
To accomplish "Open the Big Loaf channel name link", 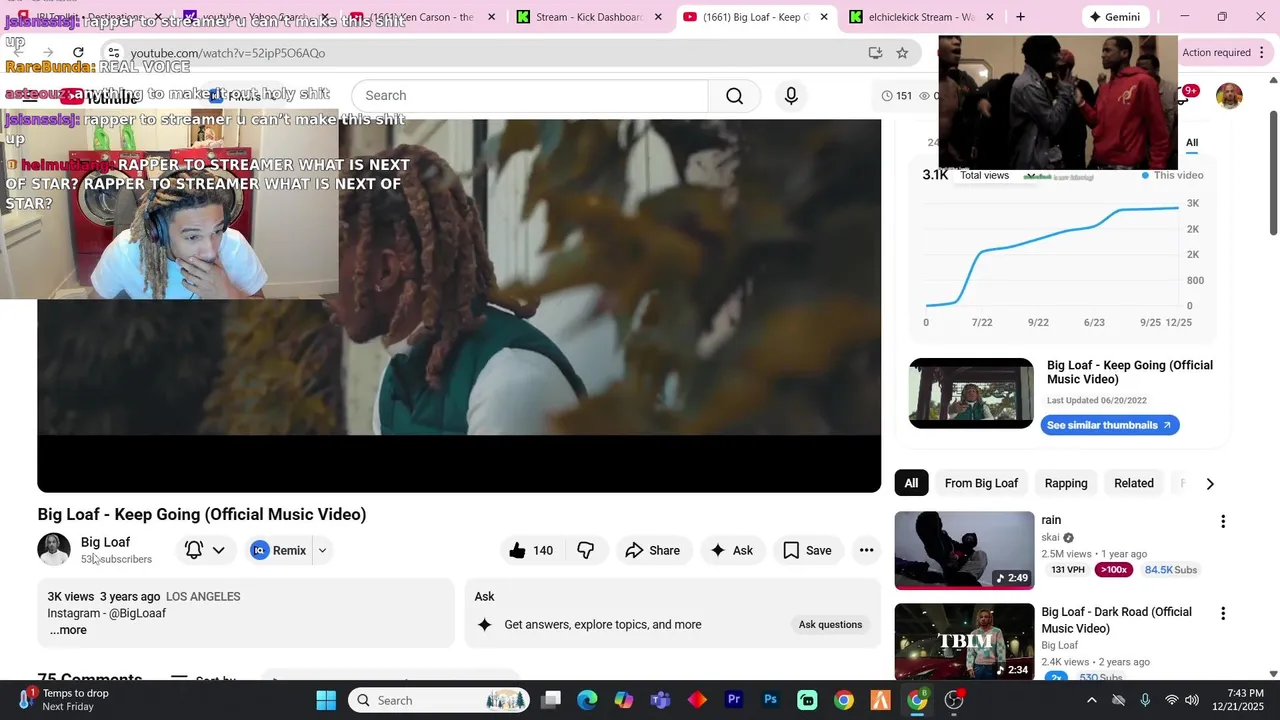I will click(x=105, y=542).
